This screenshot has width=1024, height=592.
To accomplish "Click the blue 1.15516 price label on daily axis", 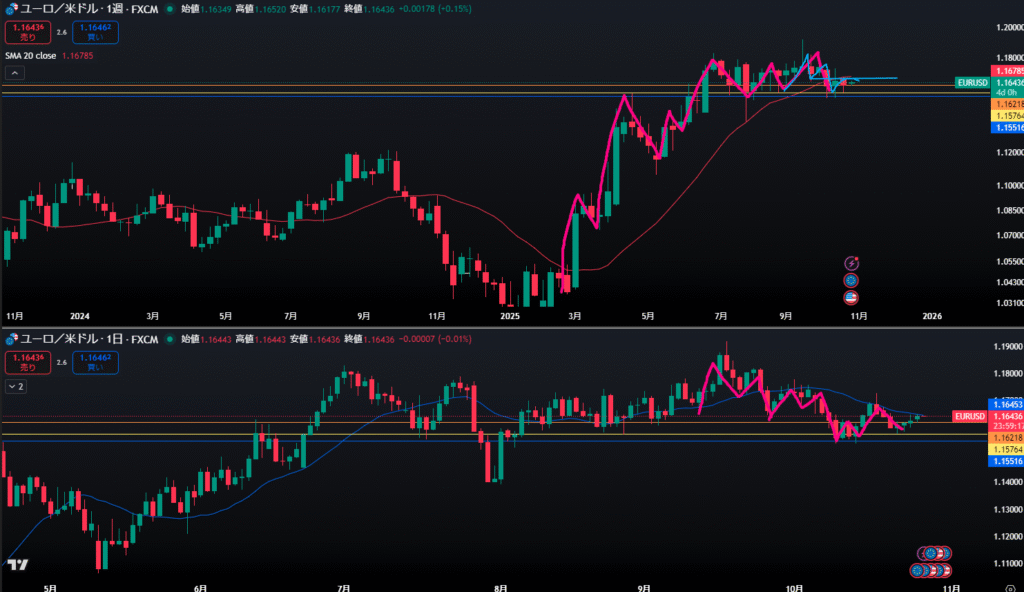I will [x=1006, y=461].
